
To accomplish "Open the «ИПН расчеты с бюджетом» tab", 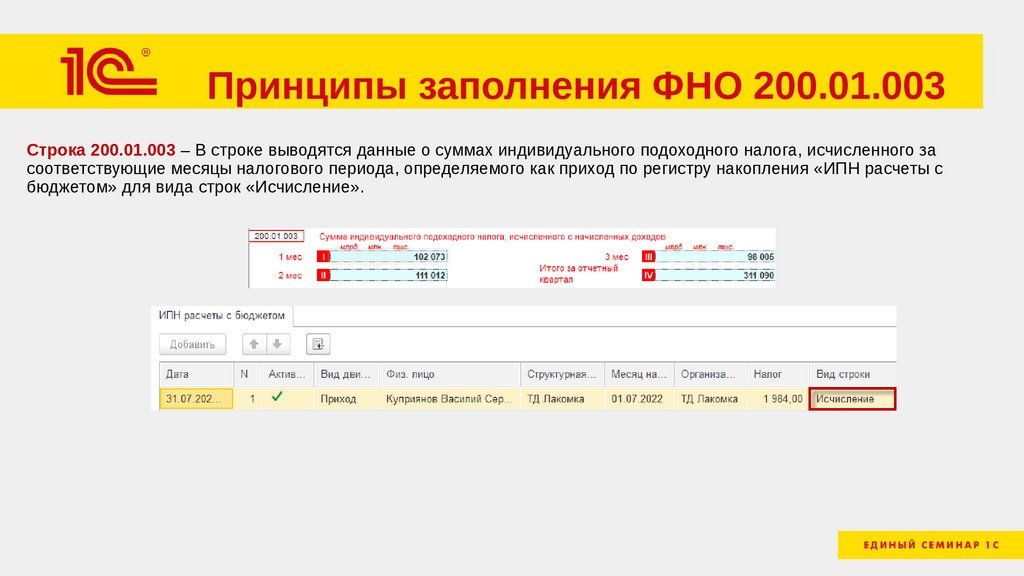I will click(x=221, y=315).
